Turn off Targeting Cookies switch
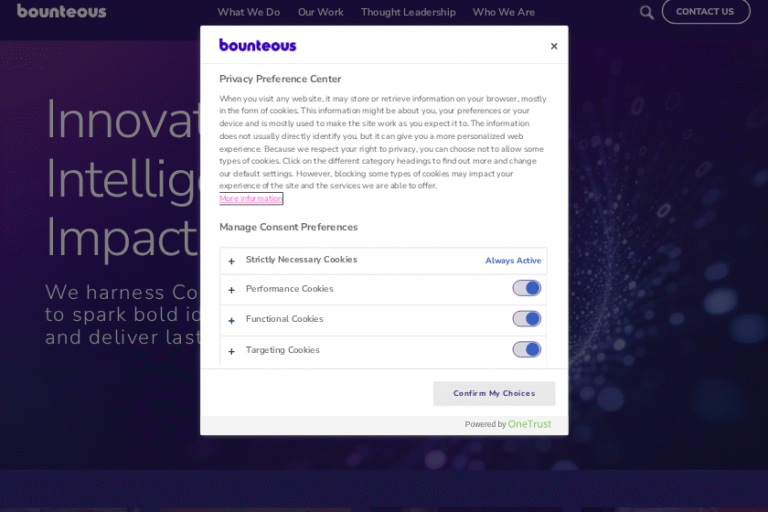Viewport: 768px width, 512px height. [x=527, y=350]
